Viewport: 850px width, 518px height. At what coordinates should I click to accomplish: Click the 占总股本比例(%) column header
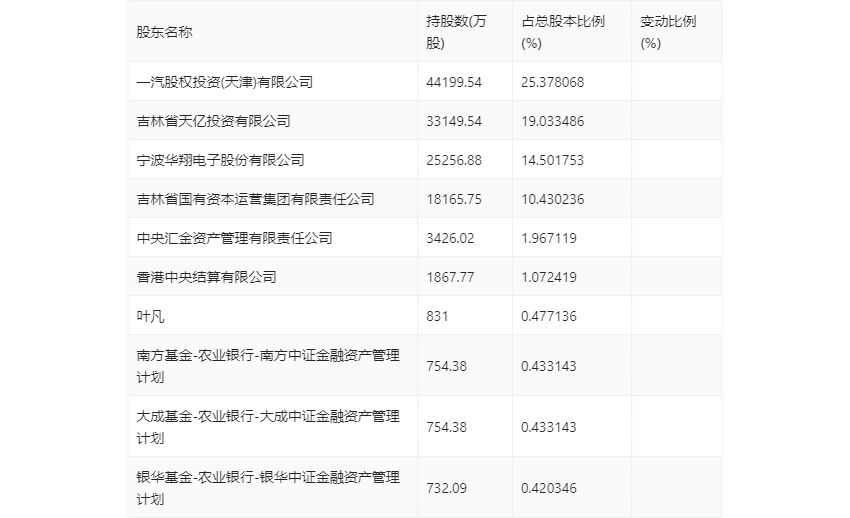[x=563, y=32]
